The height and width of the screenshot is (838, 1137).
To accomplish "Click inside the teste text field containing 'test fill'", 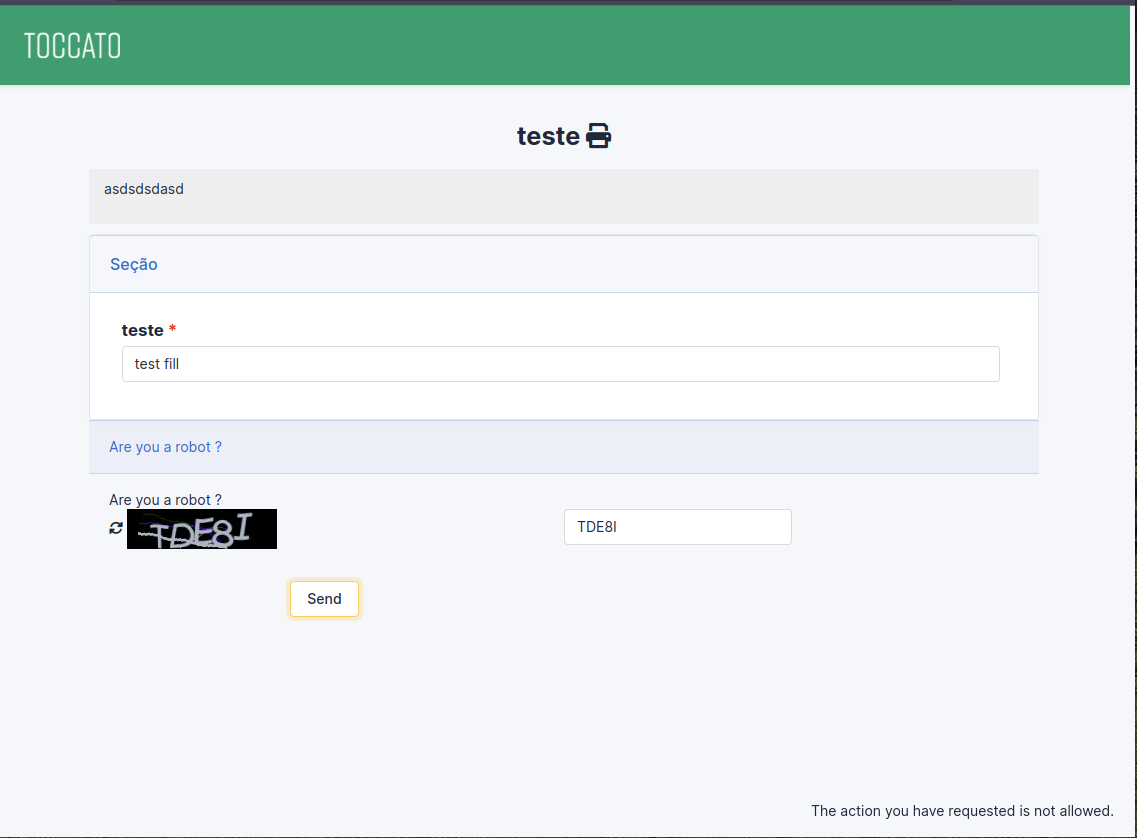I will [560, 363].
